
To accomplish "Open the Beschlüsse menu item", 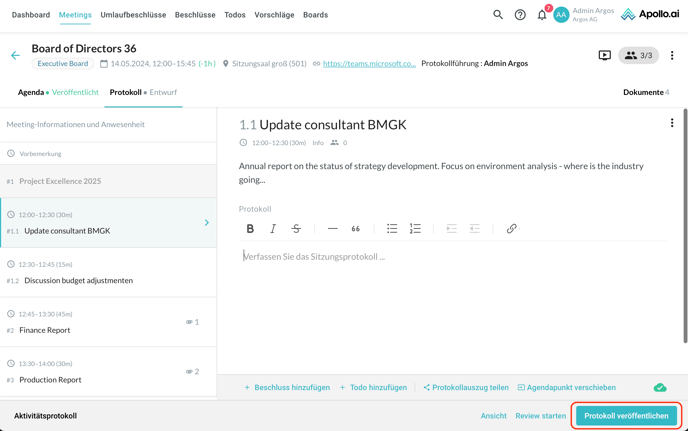I will tap(195, 15).
